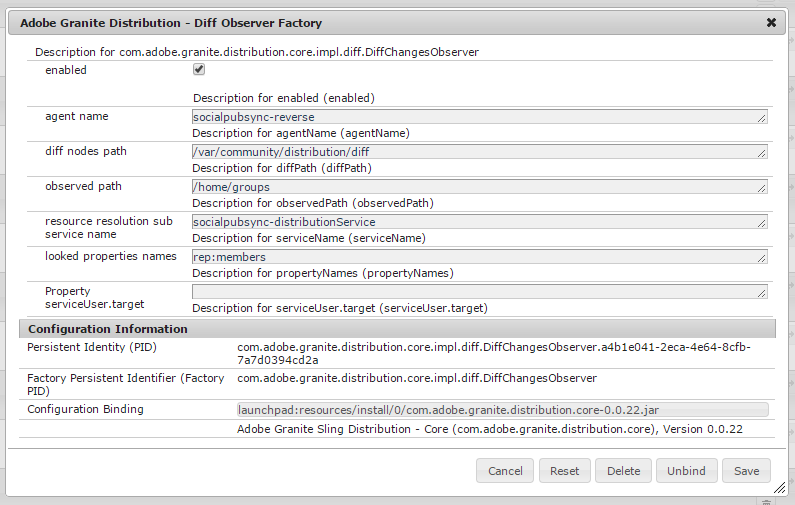The width and height of the screenshot is (795, 505).
Task: Click the Delete button
Action: [623, 471]
